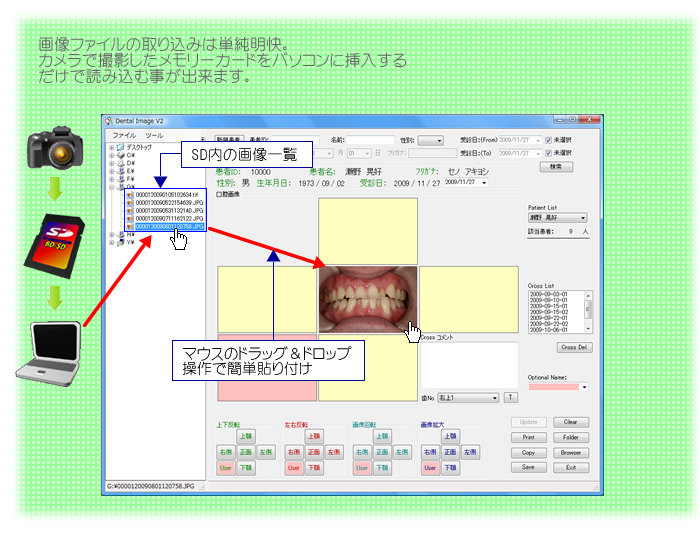
Task: Click icon of file ending 11162122.JPG
Action: click(130, 218)
